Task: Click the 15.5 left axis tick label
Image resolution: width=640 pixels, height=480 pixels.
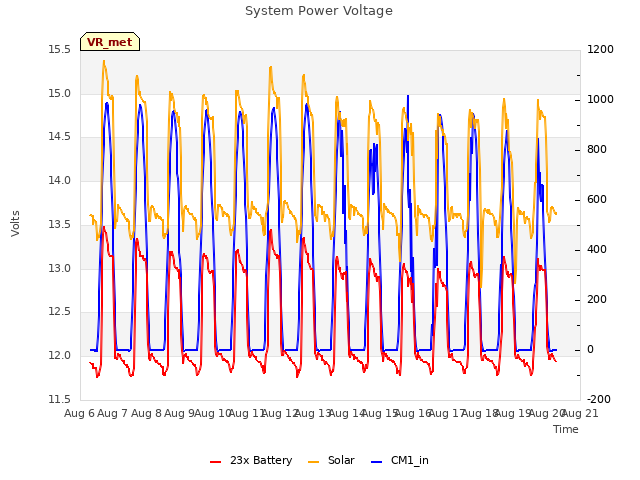Action: 60,50
